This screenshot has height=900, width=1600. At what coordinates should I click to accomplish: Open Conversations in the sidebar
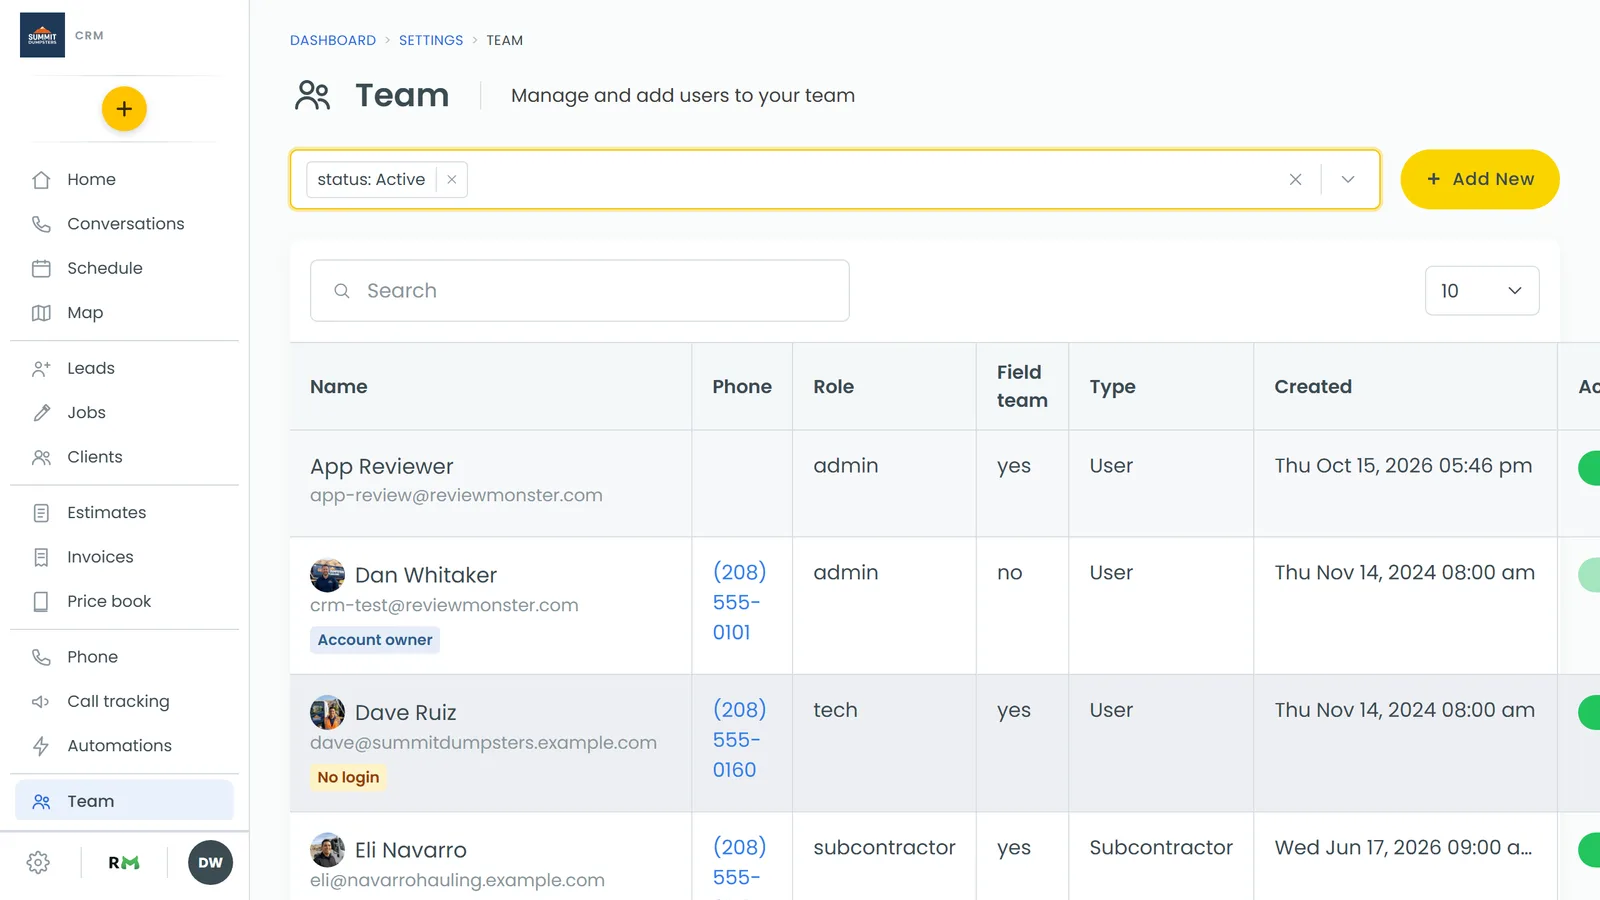(x=124, y=224)
